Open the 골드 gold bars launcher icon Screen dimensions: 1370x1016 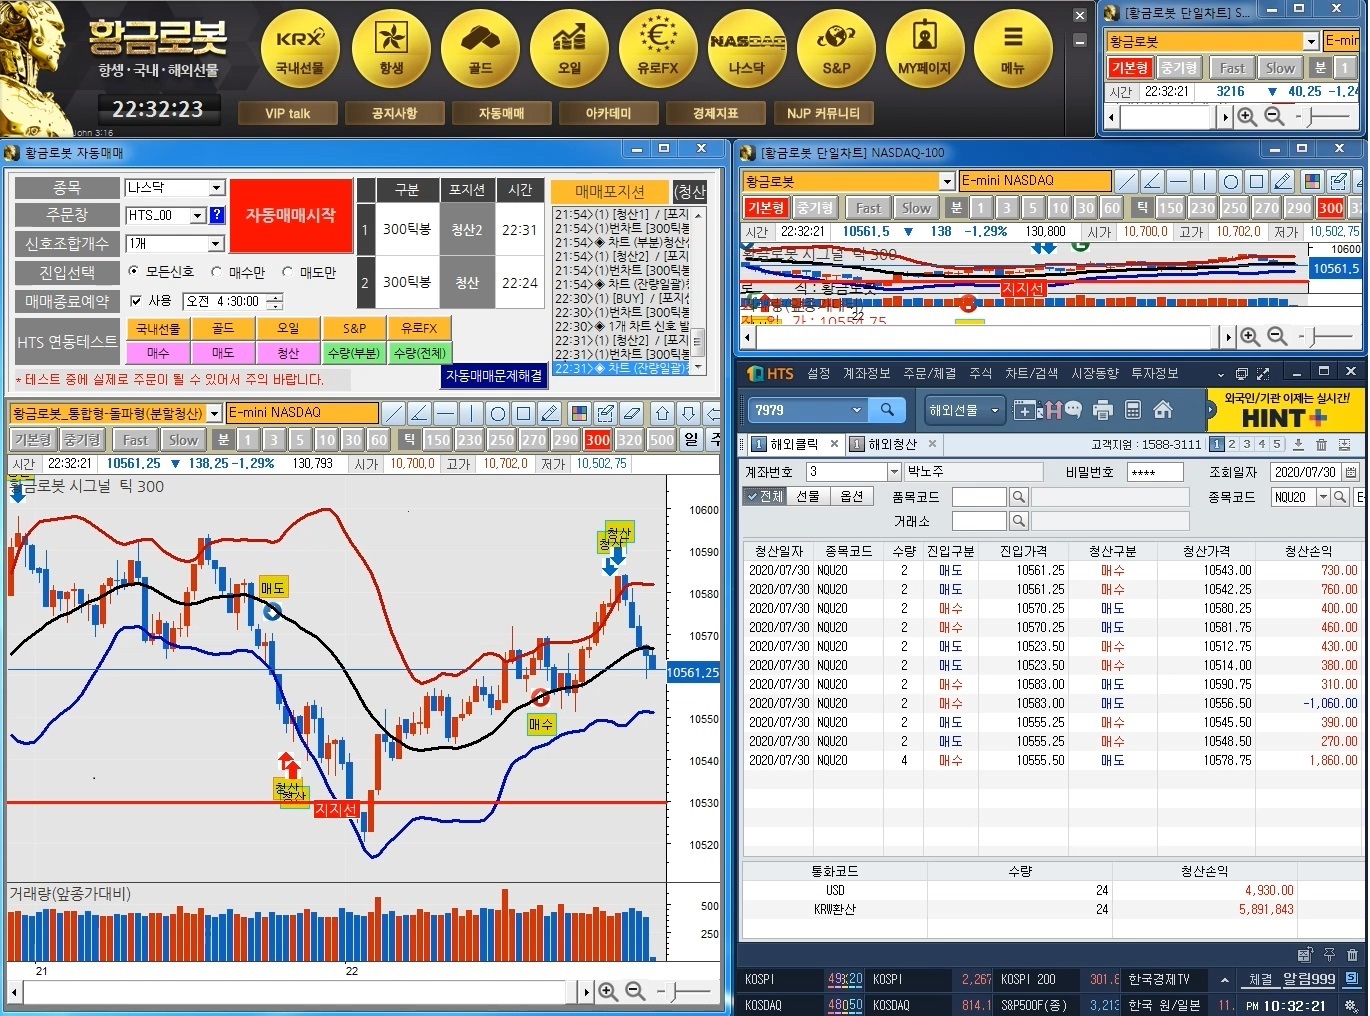[x=480, y=49]
